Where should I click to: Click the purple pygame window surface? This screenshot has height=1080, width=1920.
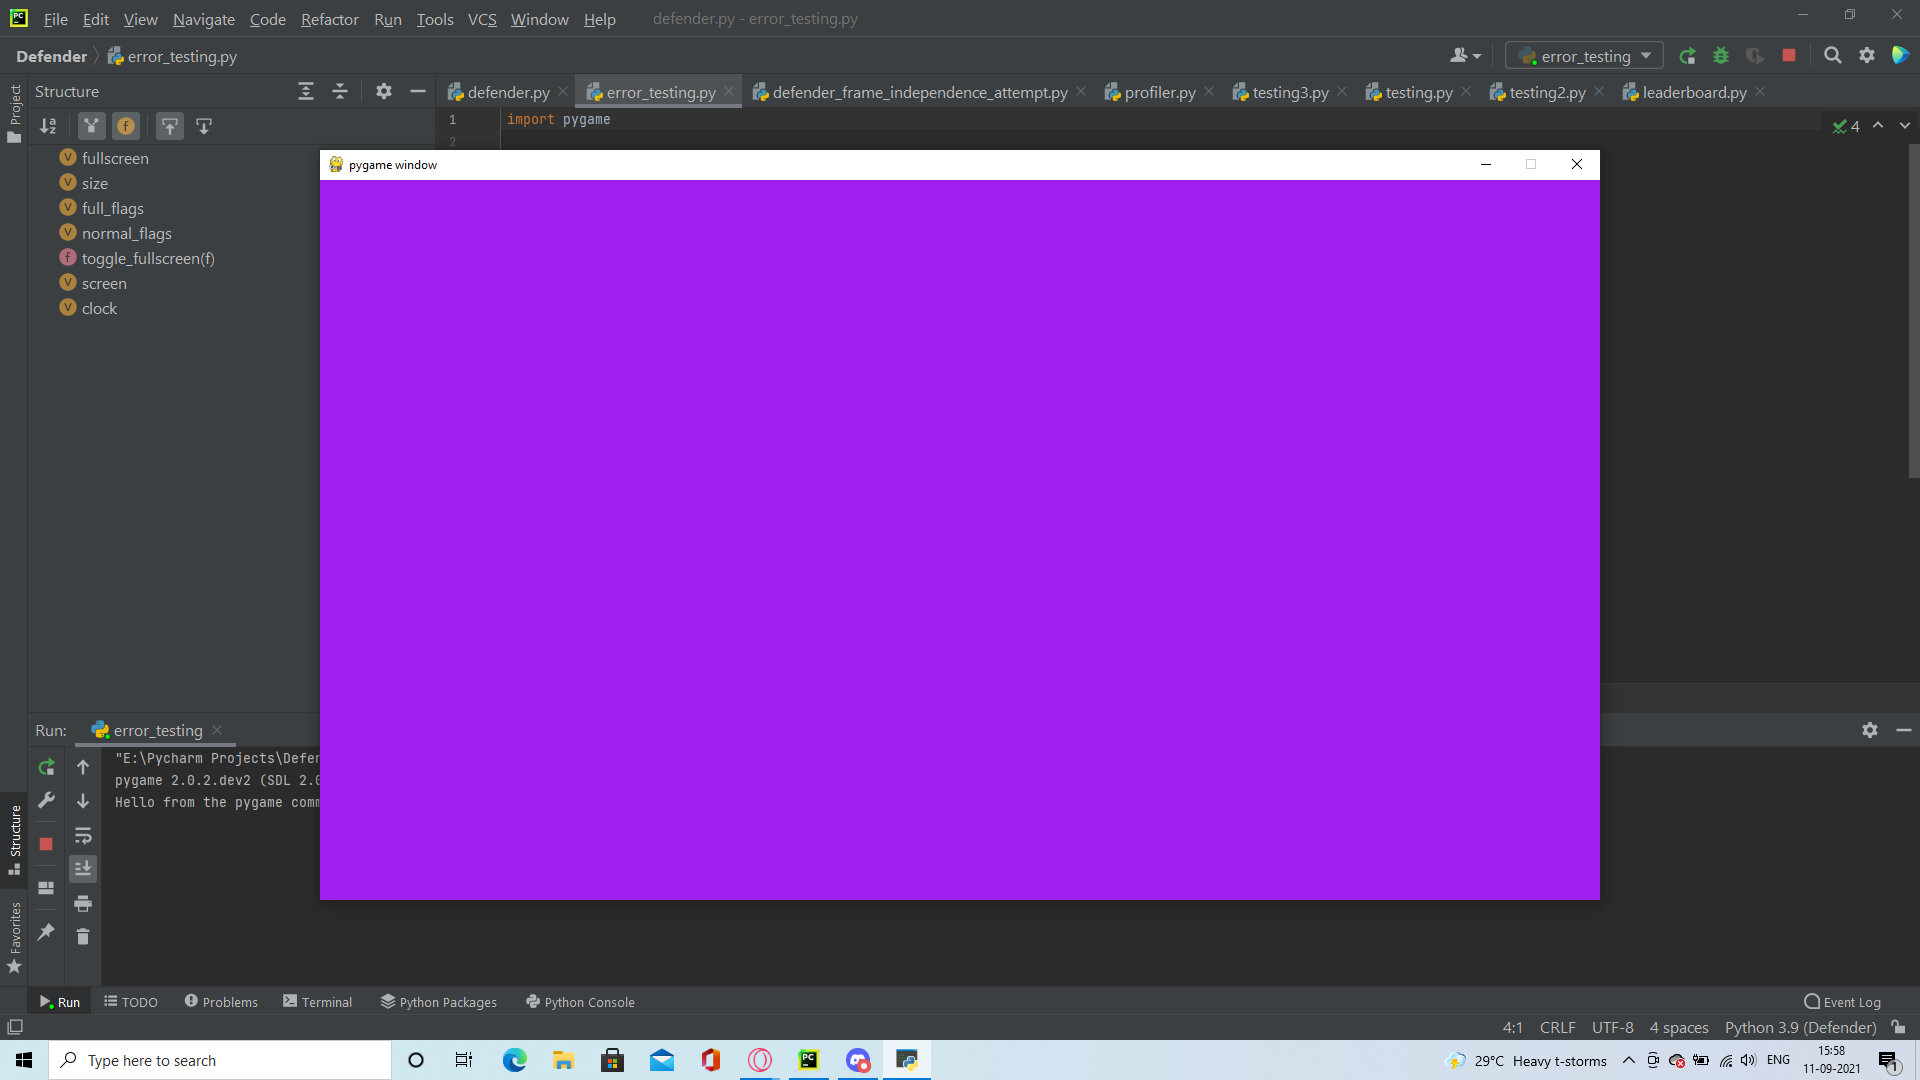point(959,539)
